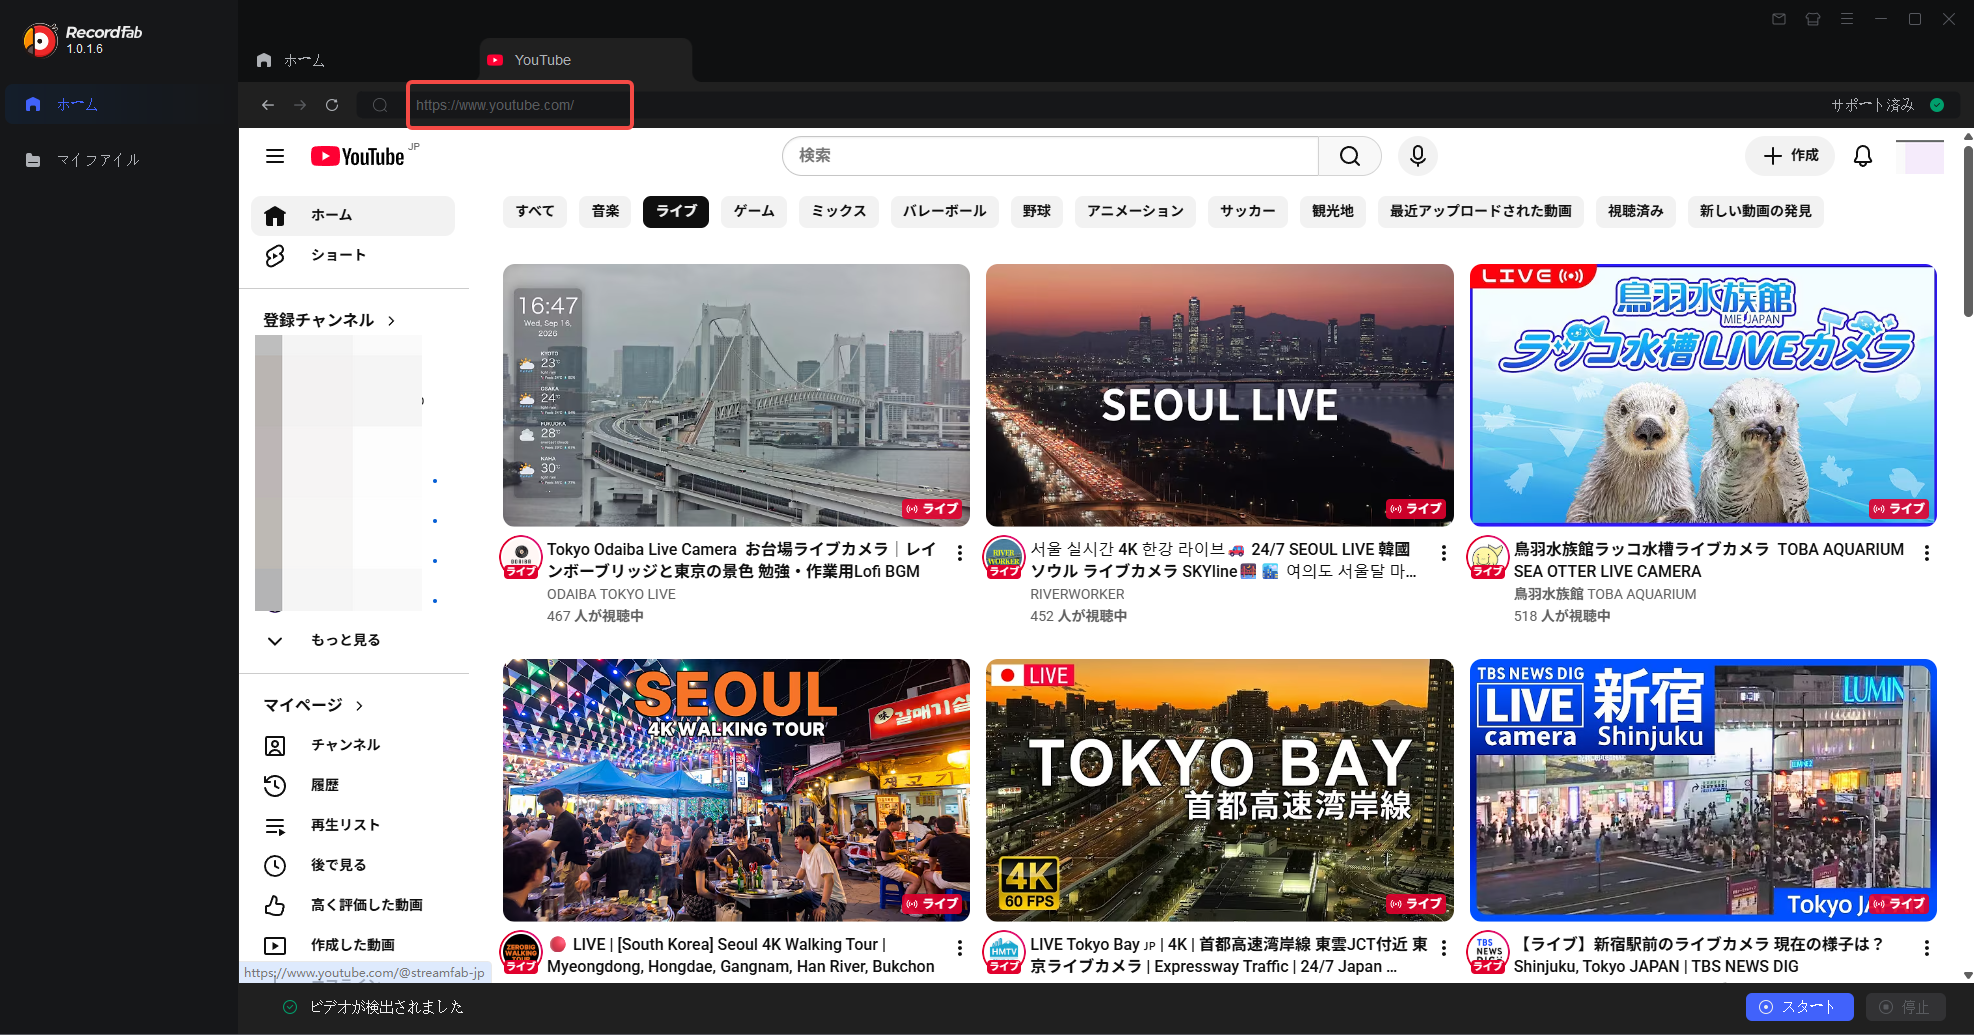
Task: Select the 音楽 filter chip
Action: tap(605, 211)
